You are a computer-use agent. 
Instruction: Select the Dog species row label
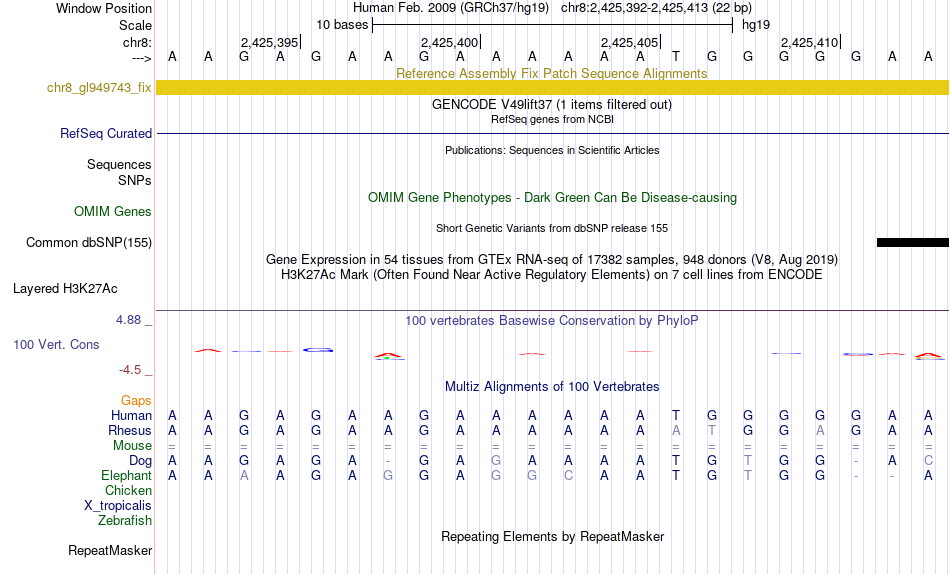pyautogui.click(x=140, y=461)
